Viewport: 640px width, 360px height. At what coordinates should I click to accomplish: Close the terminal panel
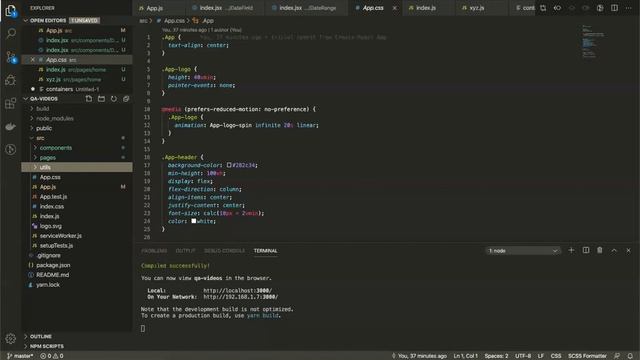628,250
